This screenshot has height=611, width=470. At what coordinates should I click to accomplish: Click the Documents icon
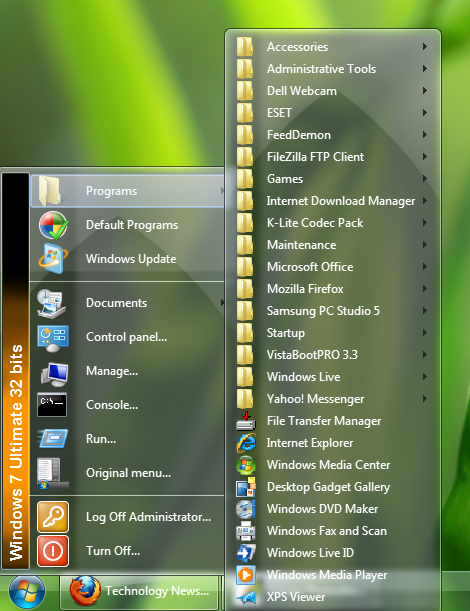pos(52,303)
